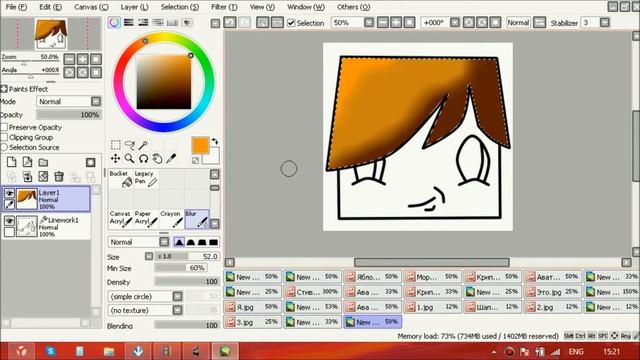This screenshot has width=640, height=360.
Task: Select the Bucket tool
Action: [120, 179]
